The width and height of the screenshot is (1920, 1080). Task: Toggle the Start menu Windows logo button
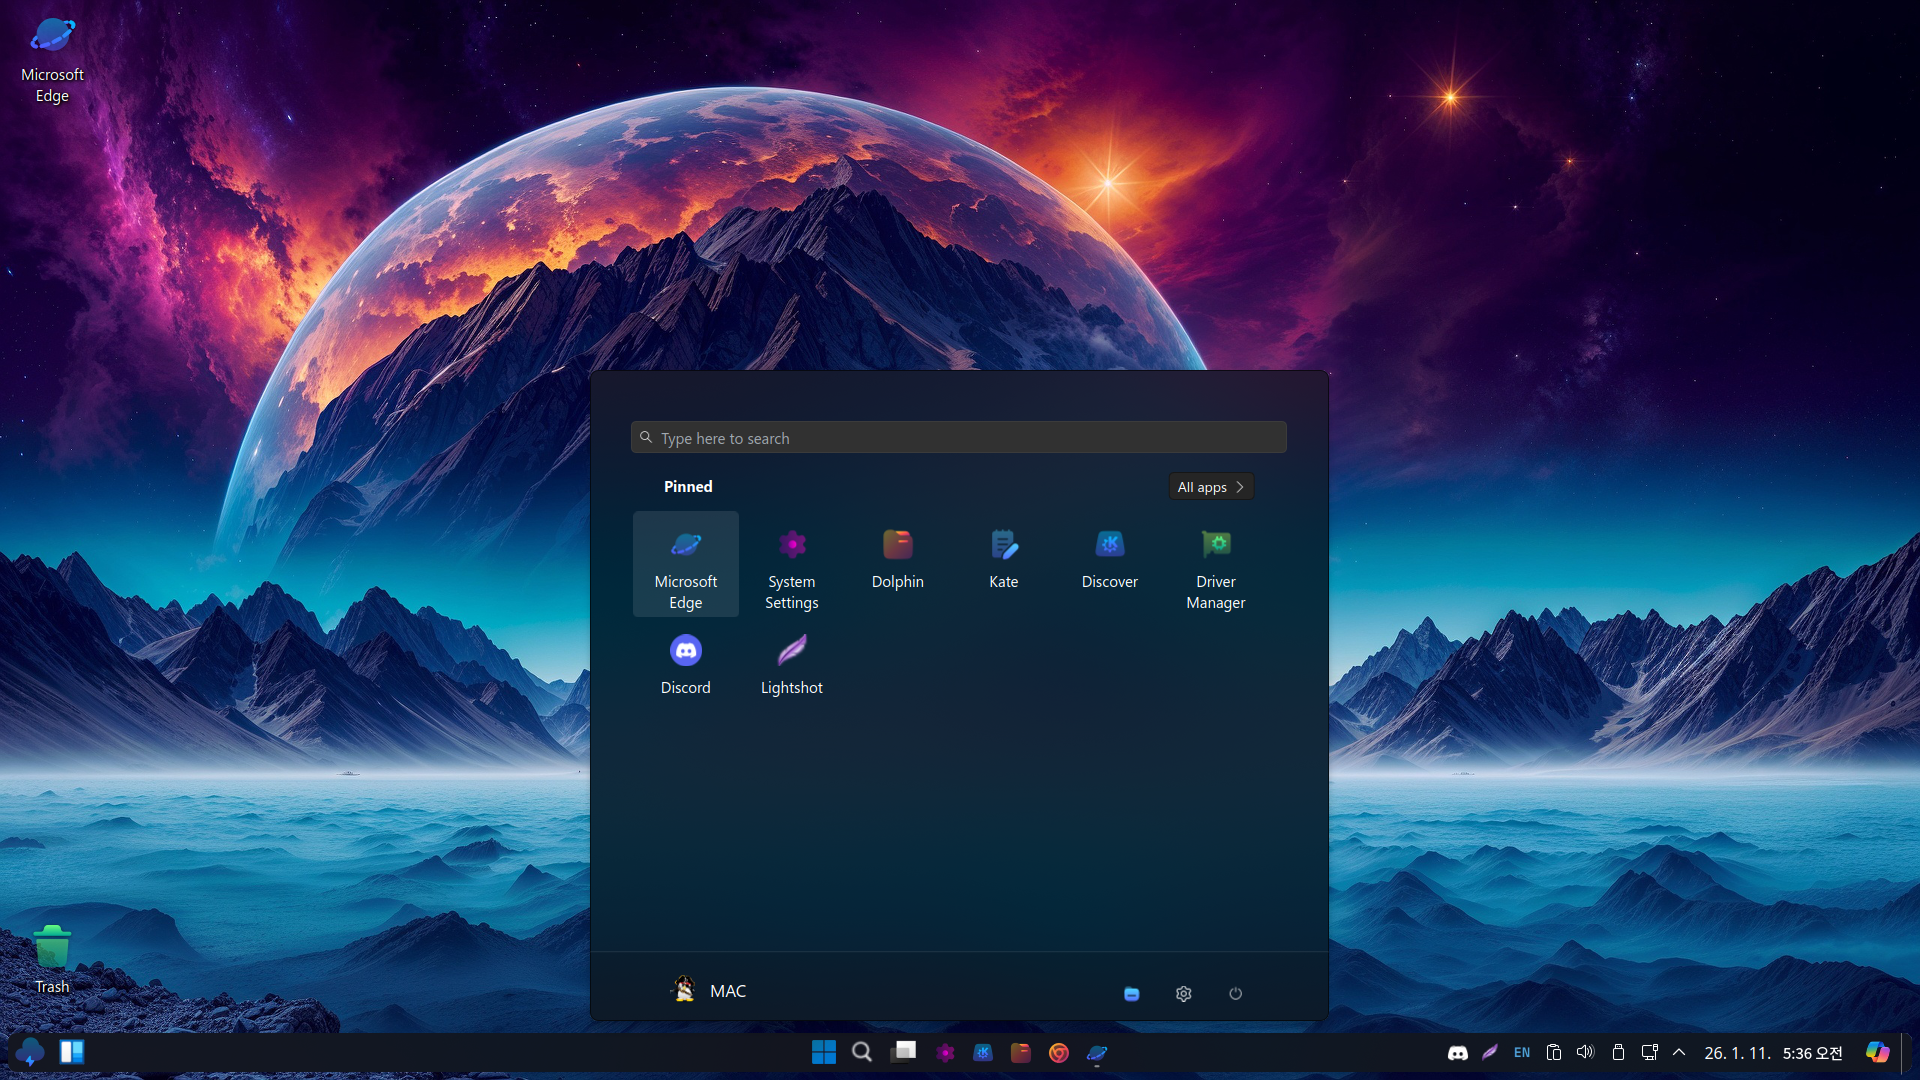coord(823,1052)
